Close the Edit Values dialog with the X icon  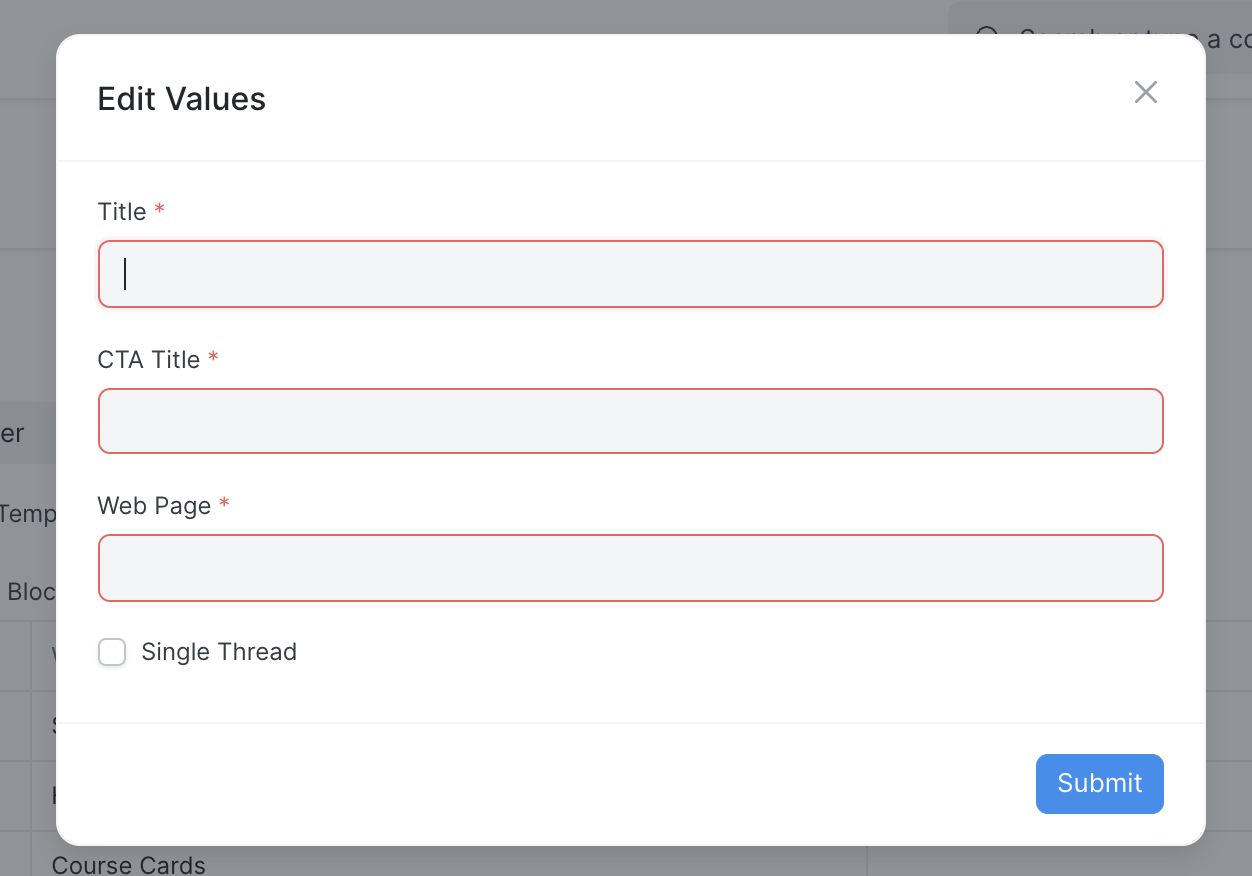coord(1145,91)
